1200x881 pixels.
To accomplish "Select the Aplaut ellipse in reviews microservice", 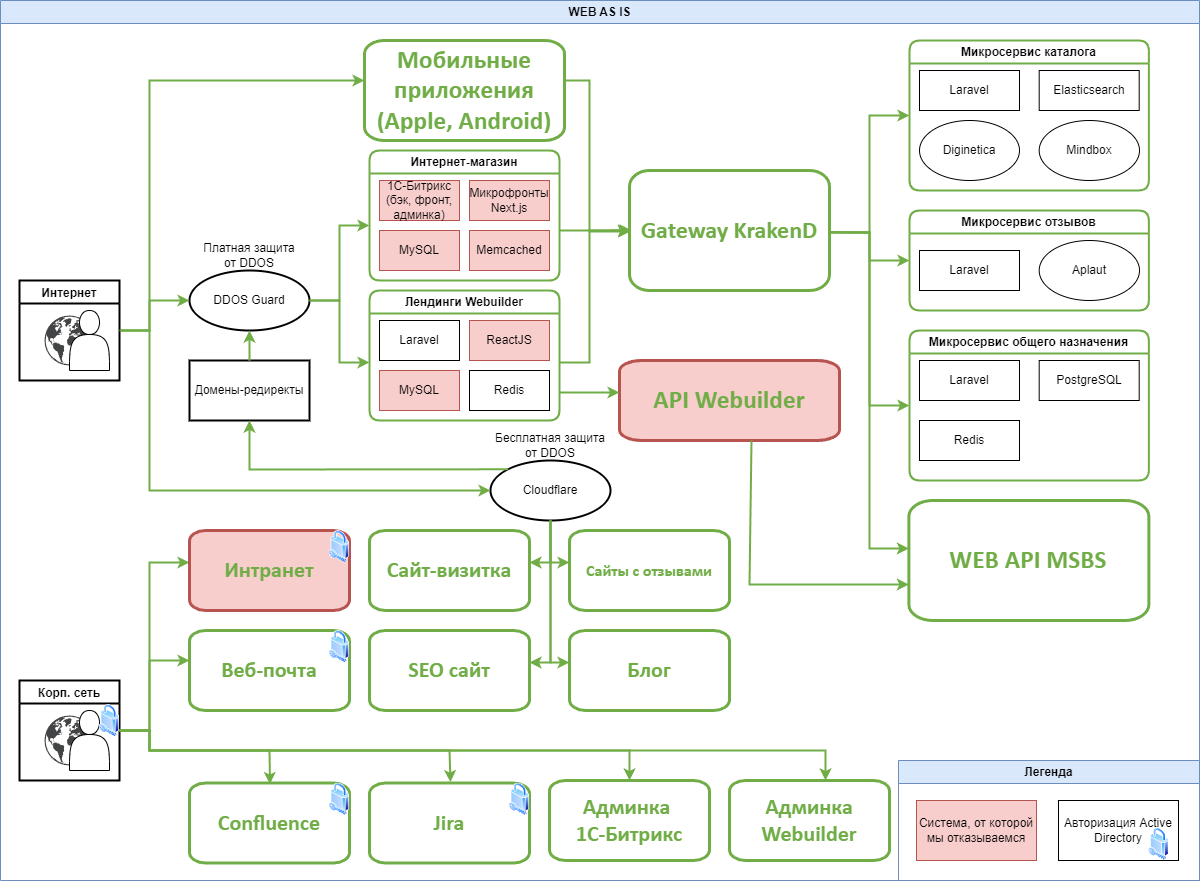I will 1088,270.
